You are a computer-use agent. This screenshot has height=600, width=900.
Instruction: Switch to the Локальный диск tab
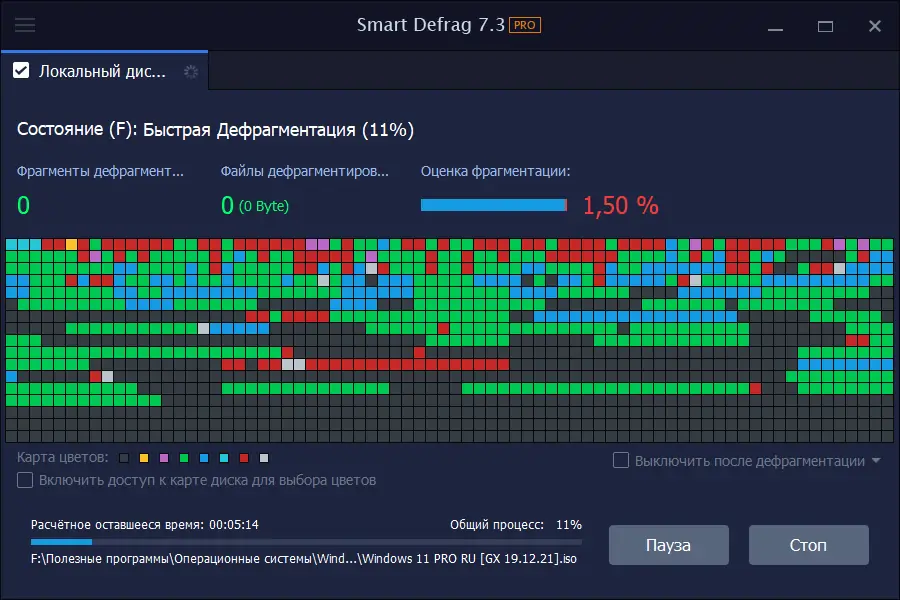pos(100,70)
